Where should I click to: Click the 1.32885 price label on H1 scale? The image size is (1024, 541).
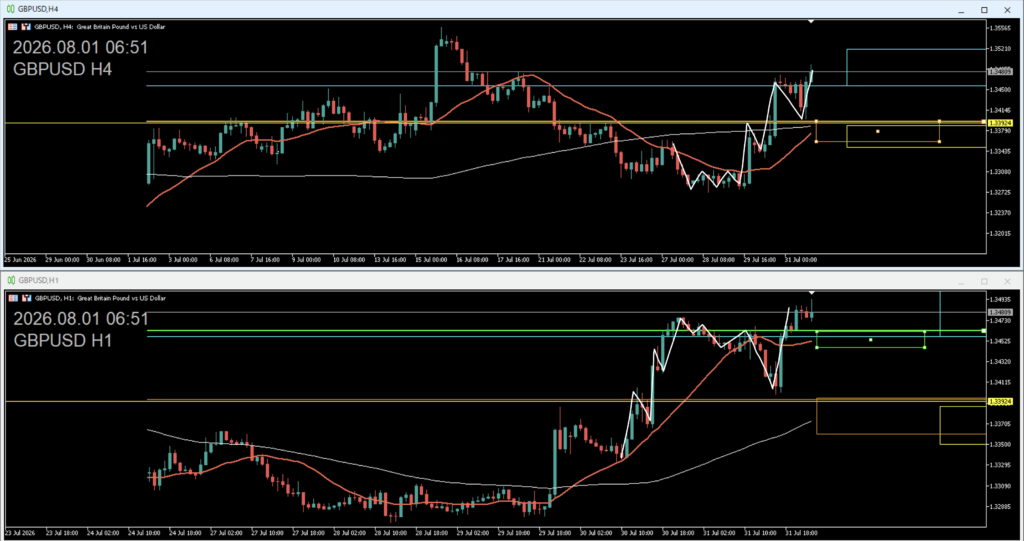click(1000, 506)
